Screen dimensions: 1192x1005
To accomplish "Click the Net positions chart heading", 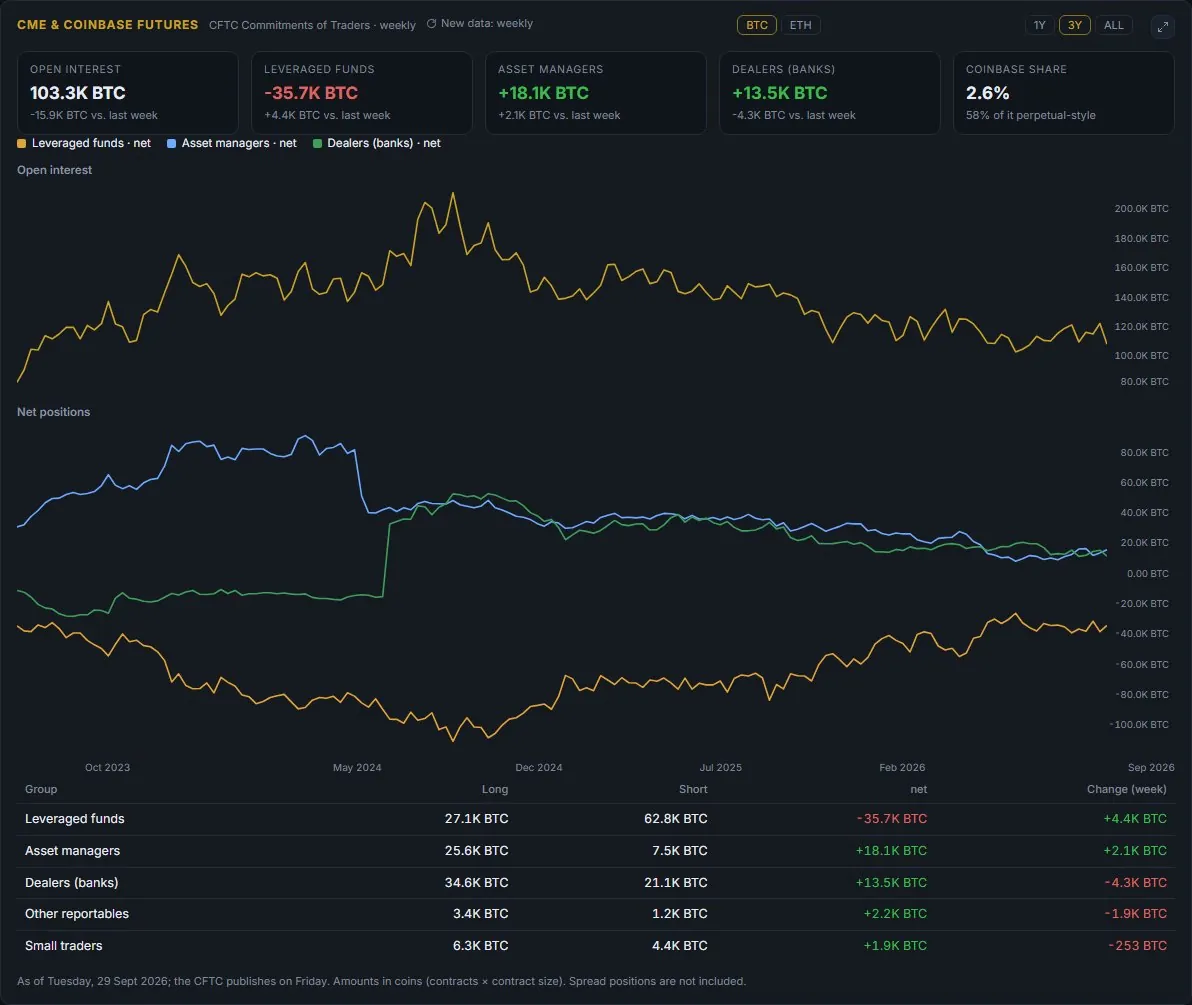I will (x=53, y=412).
